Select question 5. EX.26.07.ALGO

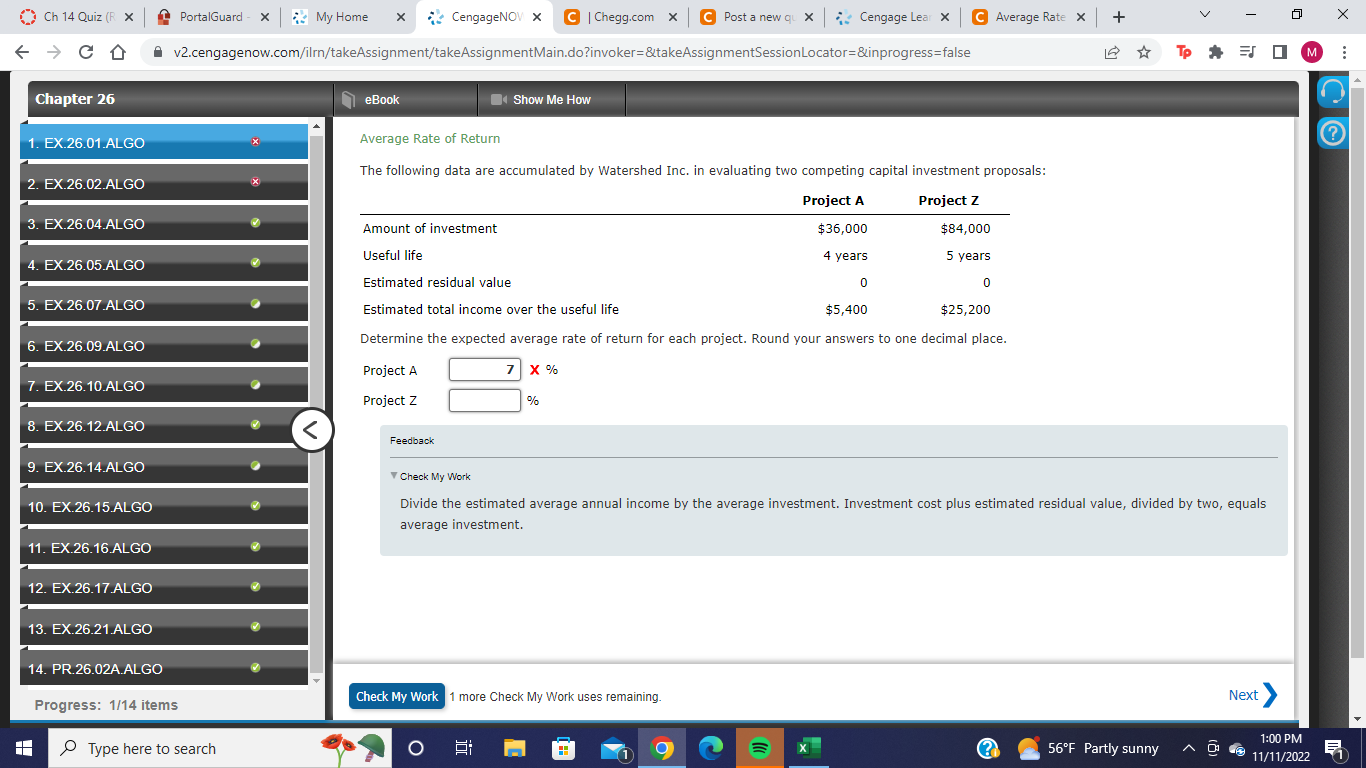tap(164, 305)
